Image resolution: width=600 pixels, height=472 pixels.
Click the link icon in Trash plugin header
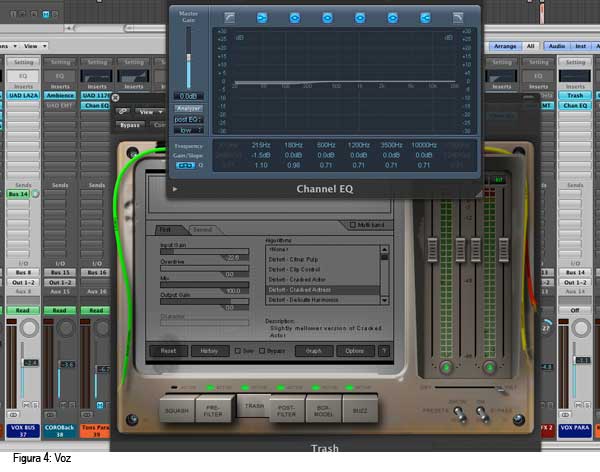click(123, 111)
